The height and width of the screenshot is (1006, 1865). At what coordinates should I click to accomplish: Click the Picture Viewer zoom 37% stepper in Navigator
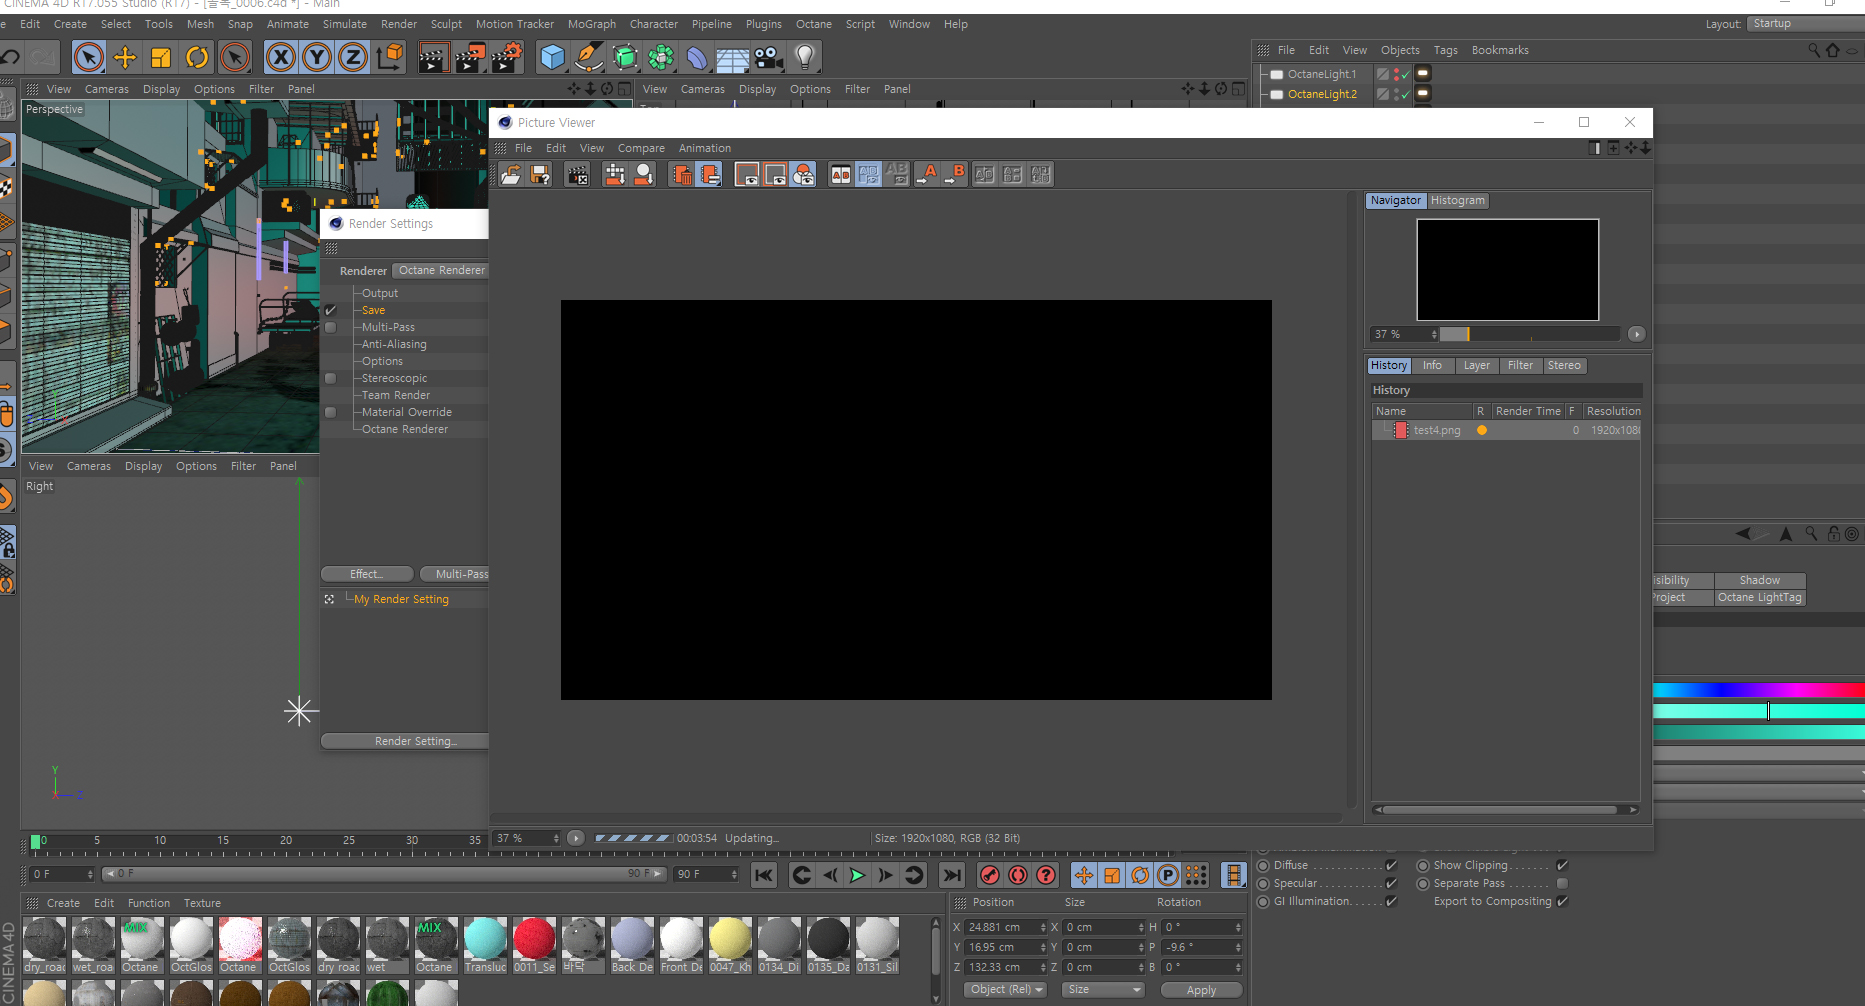tap(1434, 334)
